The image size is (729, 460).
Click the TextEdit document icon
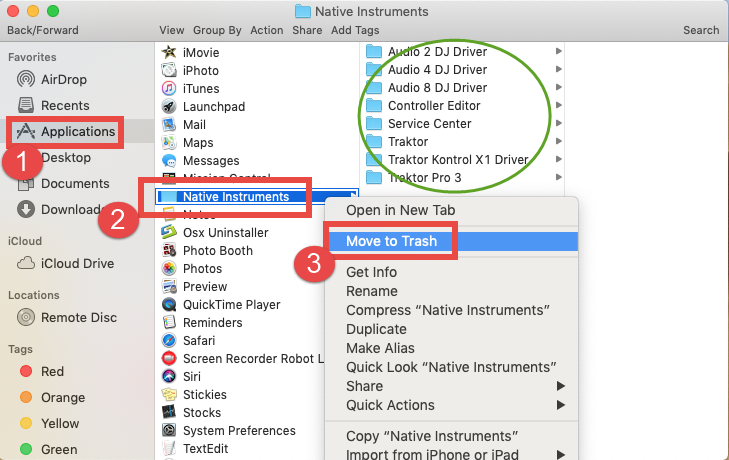click(x=169, y=448)
